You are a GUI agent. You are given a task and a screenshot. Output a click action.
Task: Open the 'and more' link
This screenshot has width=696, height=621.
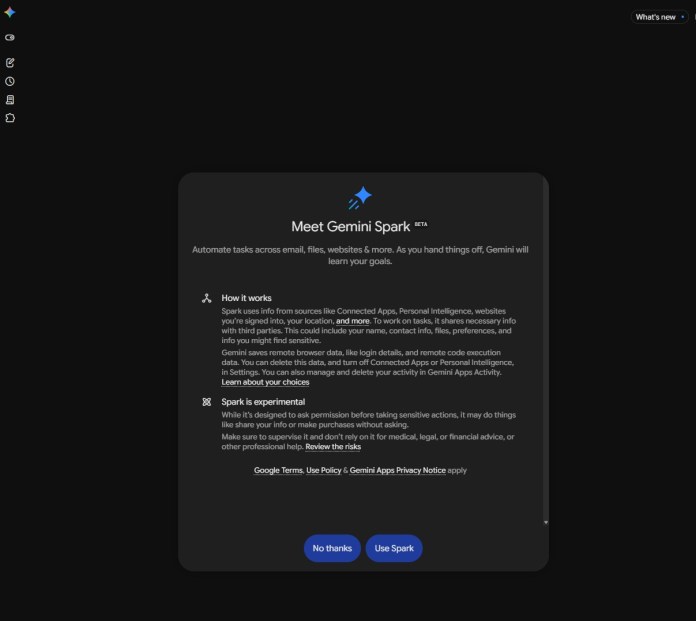tap(352, 321)
